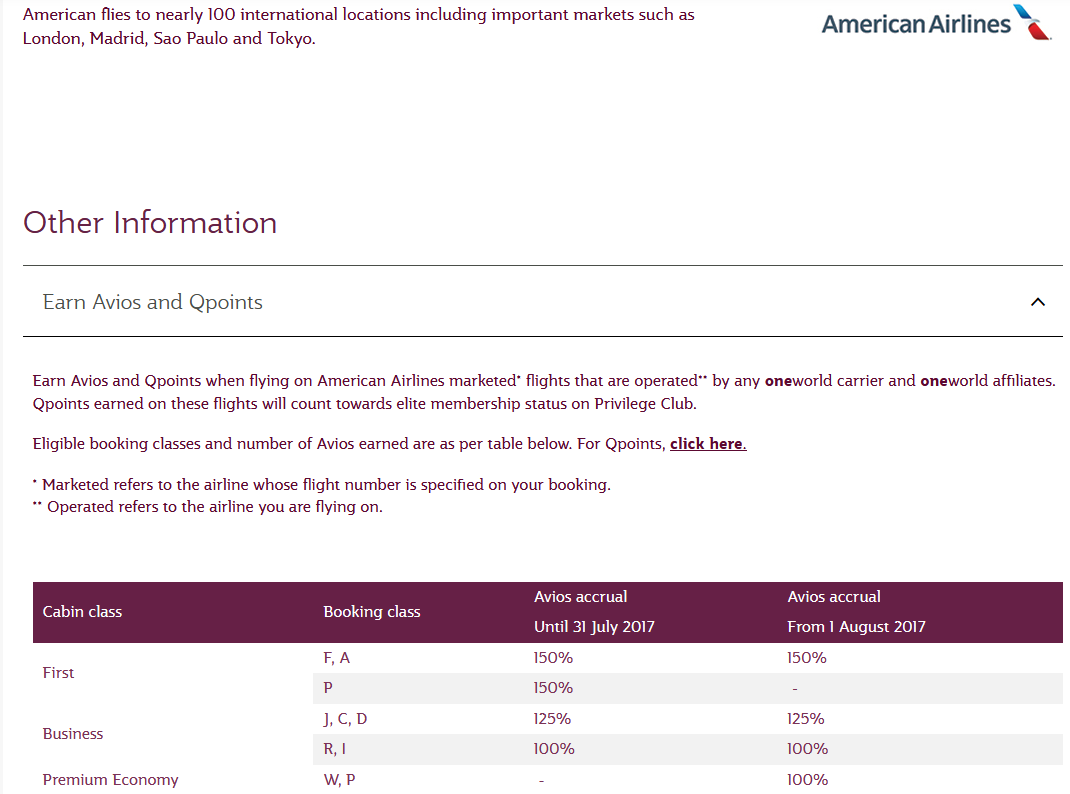Select the "Premium Economy" cabin class cell

click(110, 779)
